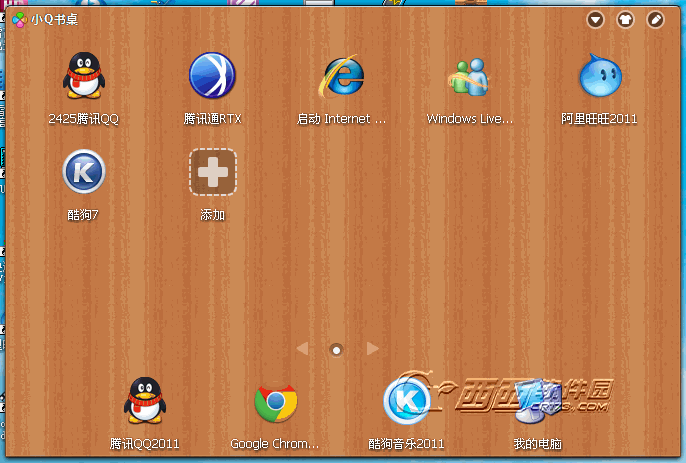Click the 腾讯通RTX text label
The height and width of the screenshot is (463, 686).
[213, 119]
